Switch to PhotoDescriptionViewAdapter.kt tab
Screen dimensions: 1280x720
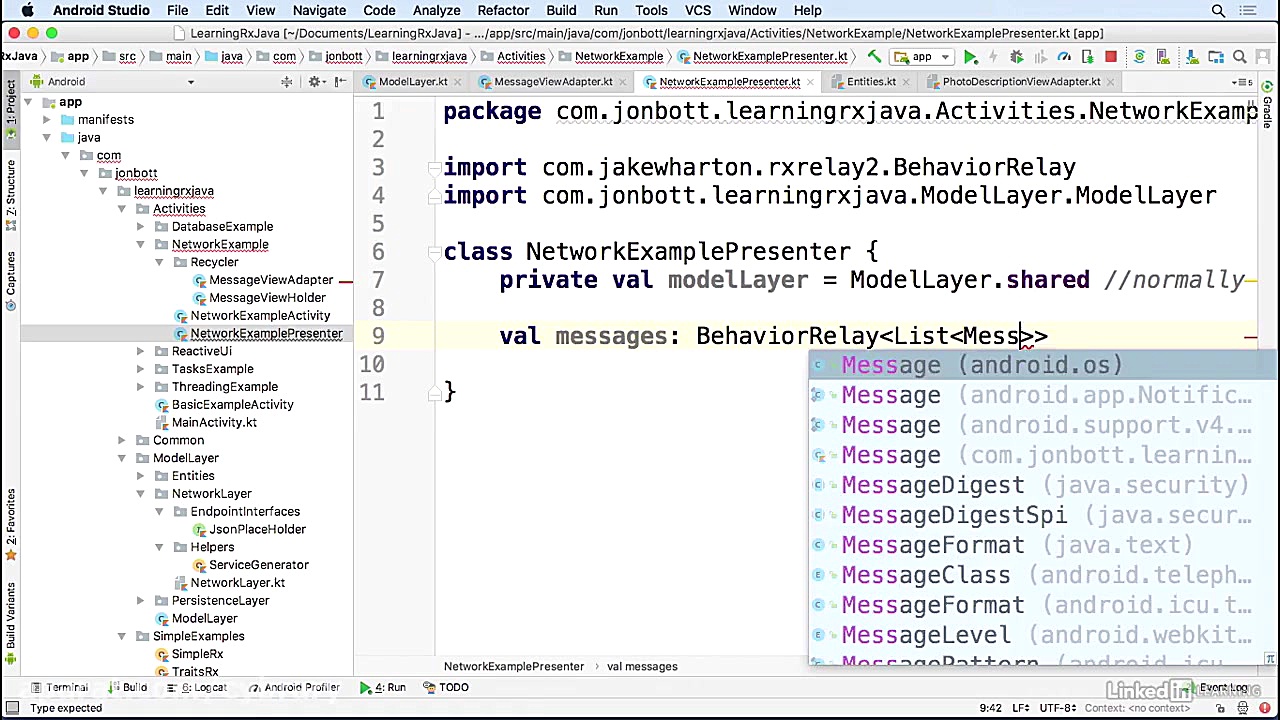[x=1020, y=82]
